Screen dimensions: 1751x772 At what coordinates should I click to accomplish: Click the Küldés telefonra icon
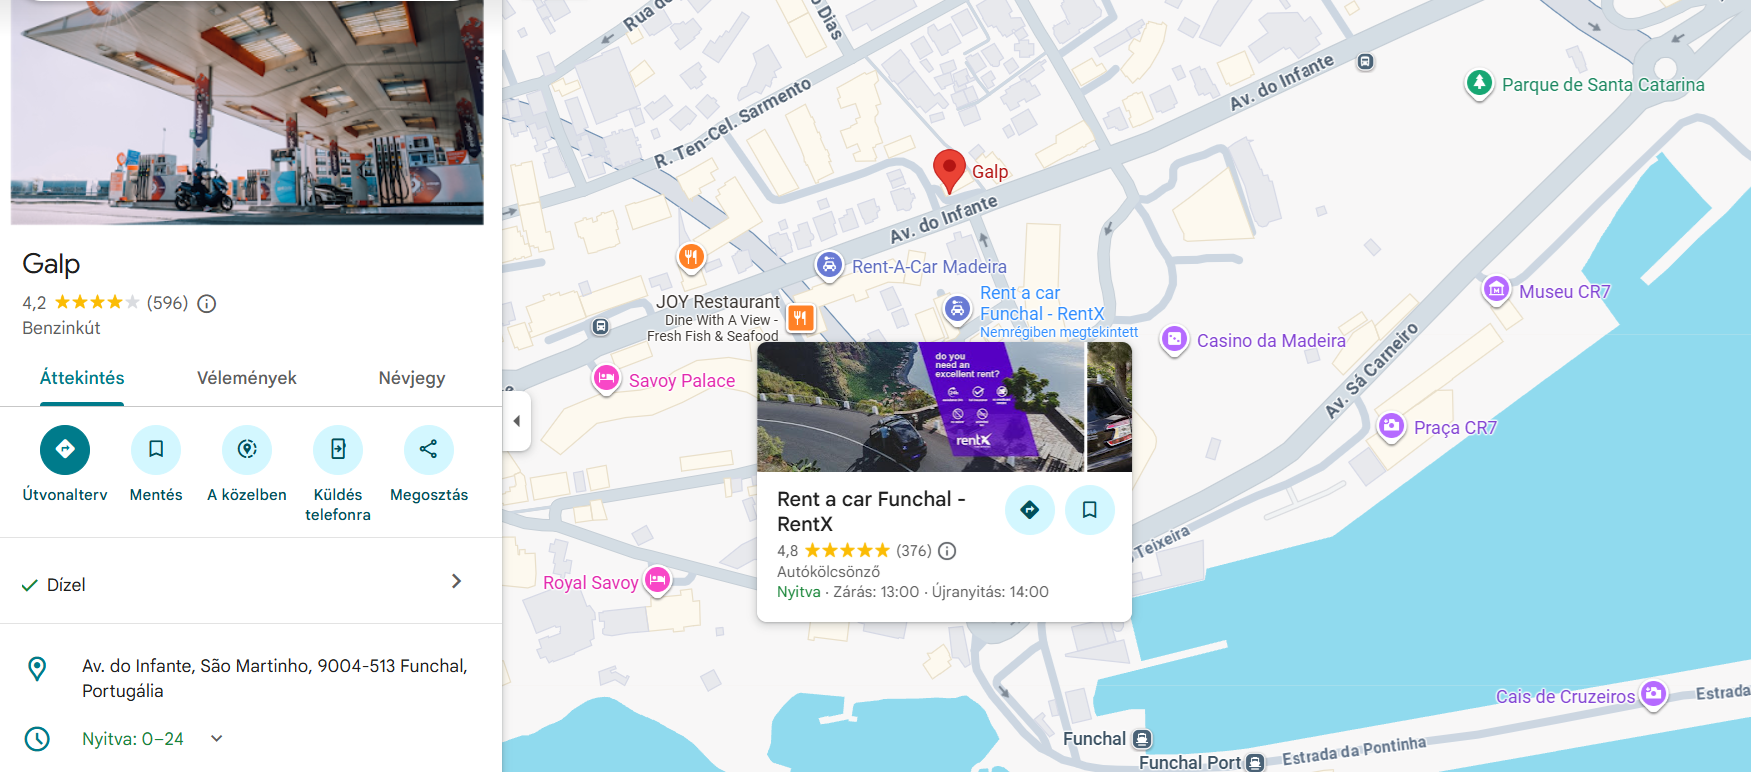(x=338, y=449)
